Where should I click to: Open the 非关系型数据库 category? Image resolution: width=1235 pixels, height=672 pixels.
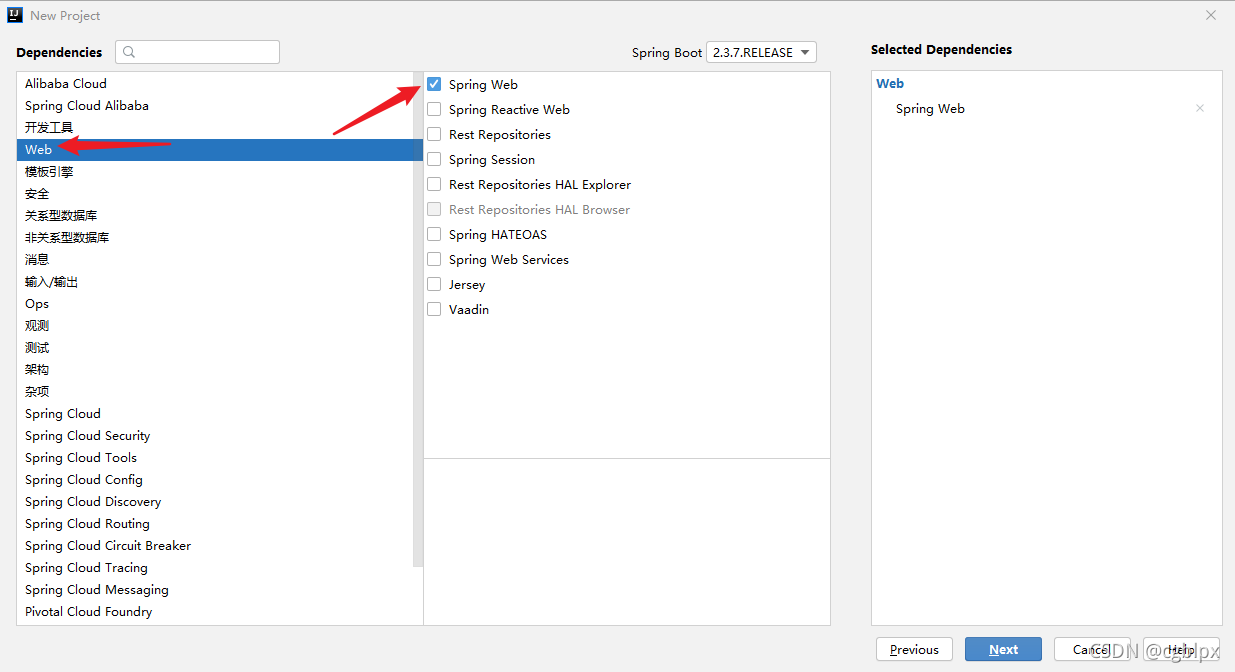215,238
